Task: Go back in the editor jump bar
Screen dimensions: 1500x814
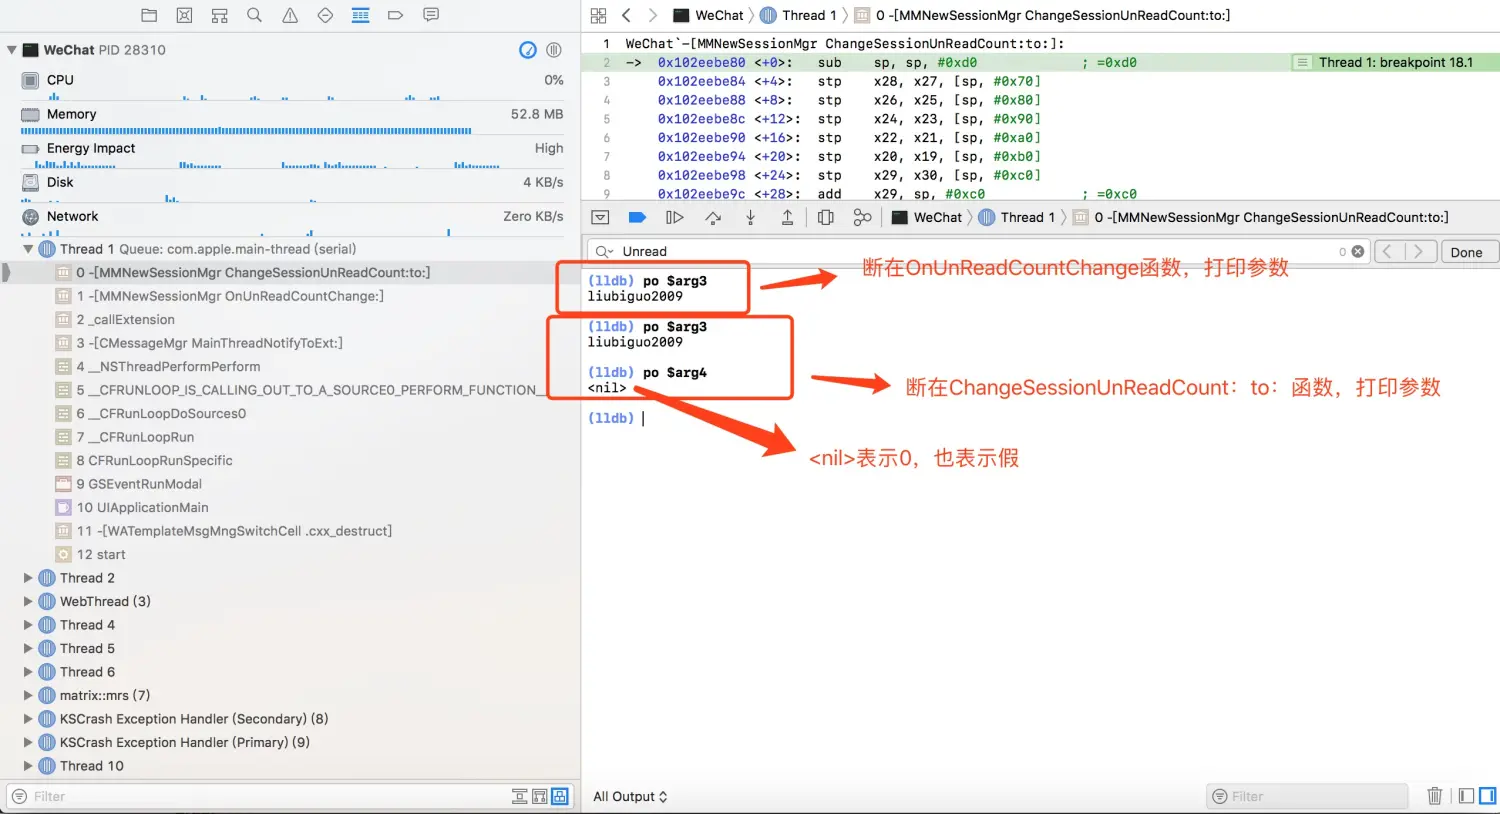Action: 626,15
